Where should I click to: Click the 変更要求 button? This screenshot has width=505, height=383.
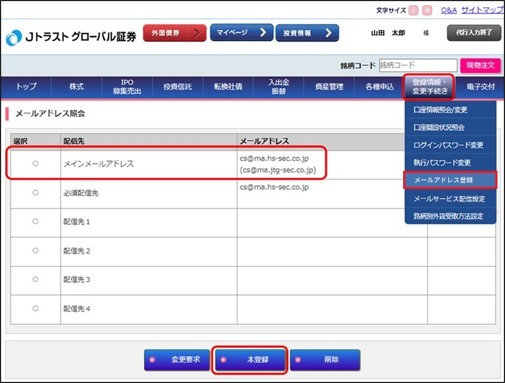point(177,360)
